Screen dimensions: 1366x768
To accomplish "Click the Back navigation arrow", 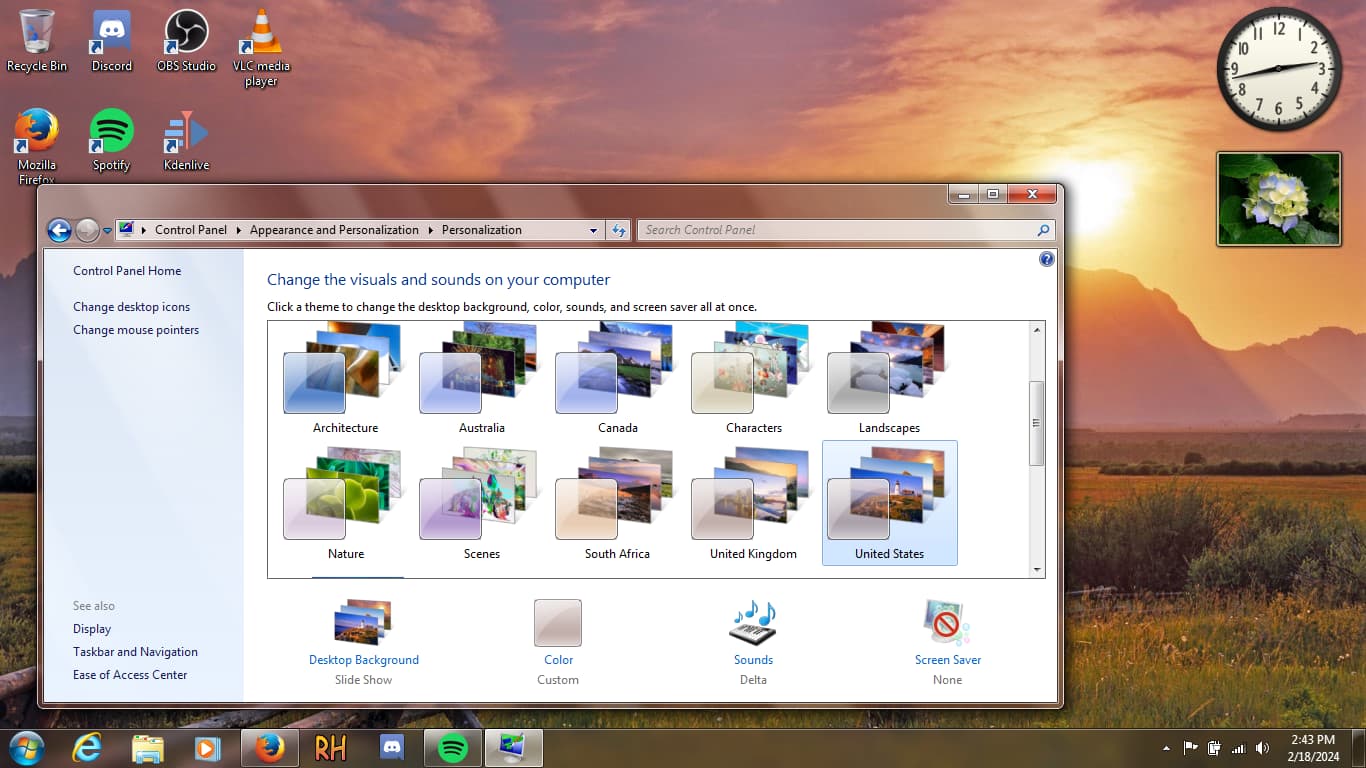I will click(x=59, y=231).
